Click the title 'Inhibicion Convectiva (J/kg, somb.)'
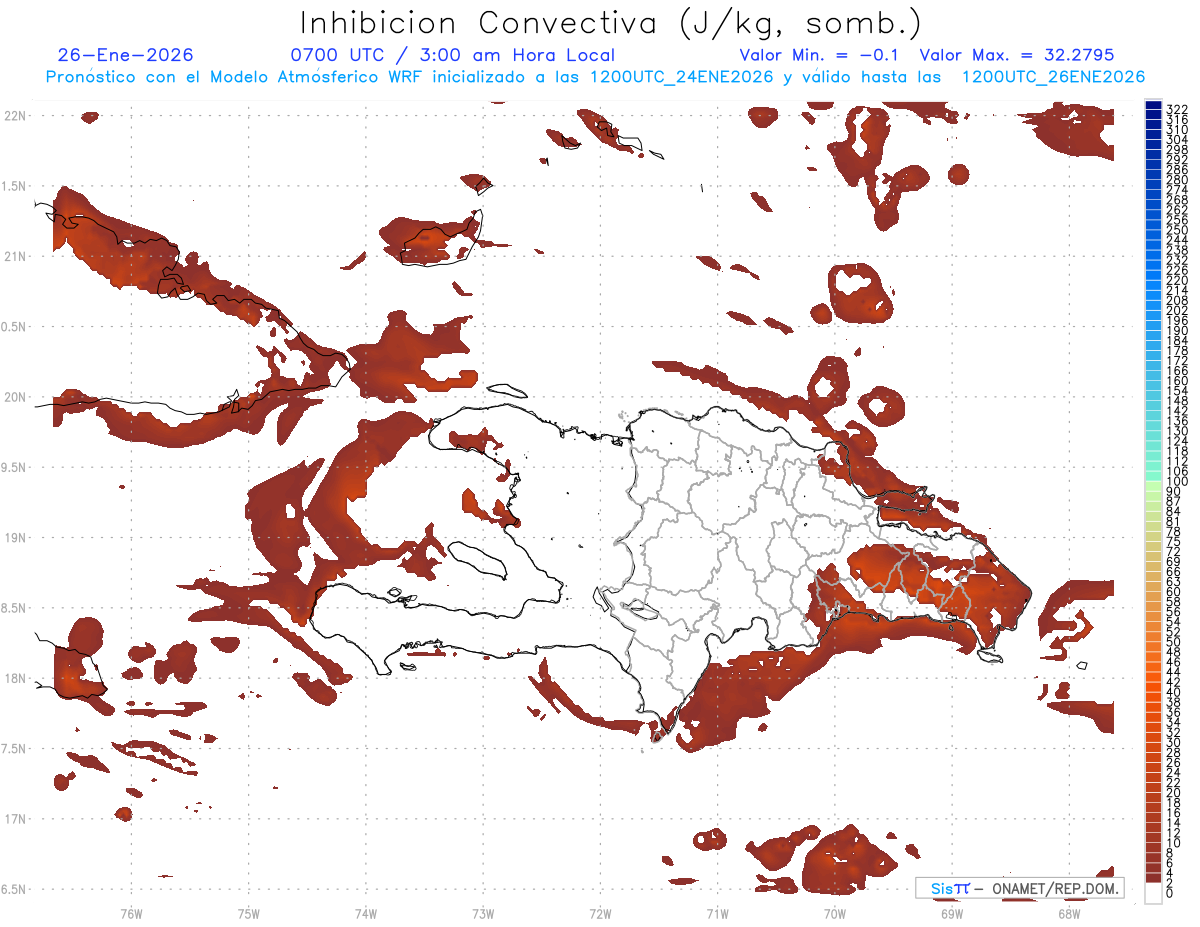Image resolution: width=1200 pixels, height=927 pixels. (611, 23)
